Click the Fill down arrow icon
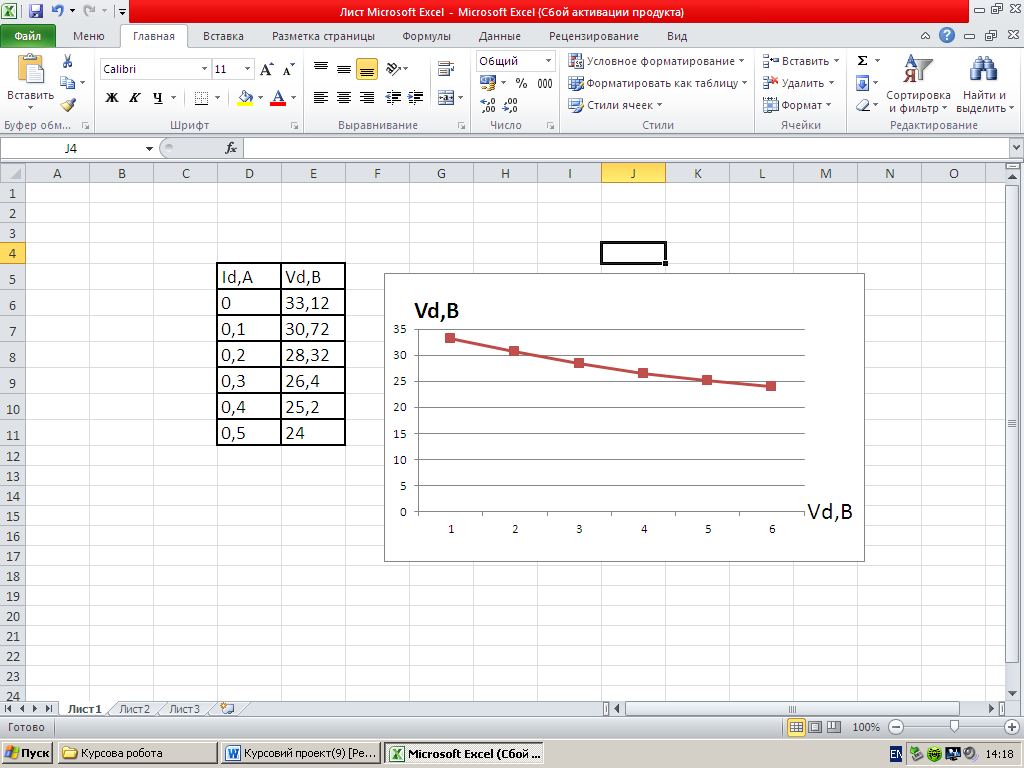 coord(862,83)
